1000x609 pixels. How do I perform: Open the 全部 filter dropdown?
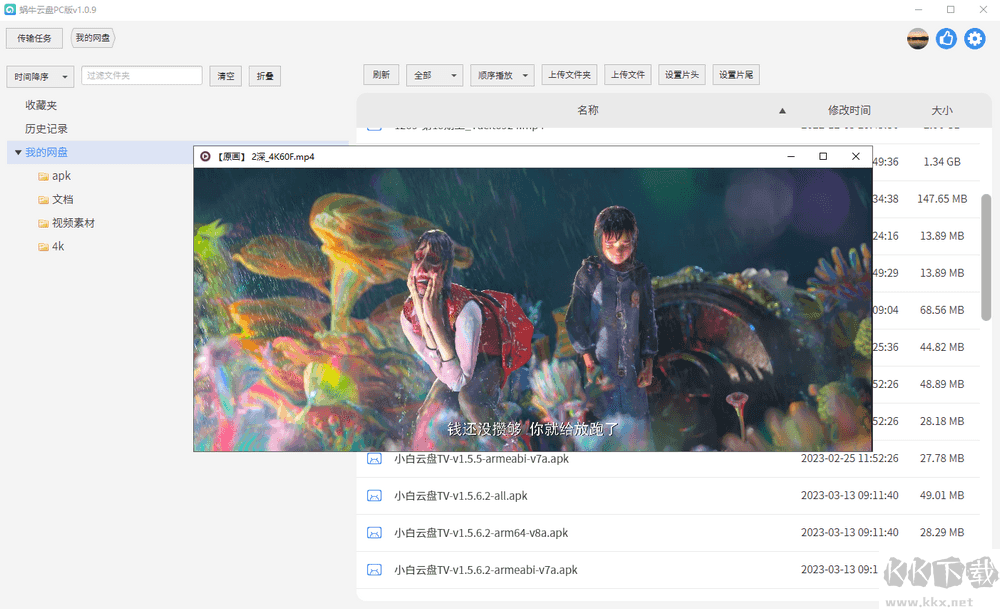pyautogui.click(x=434, y=74)
